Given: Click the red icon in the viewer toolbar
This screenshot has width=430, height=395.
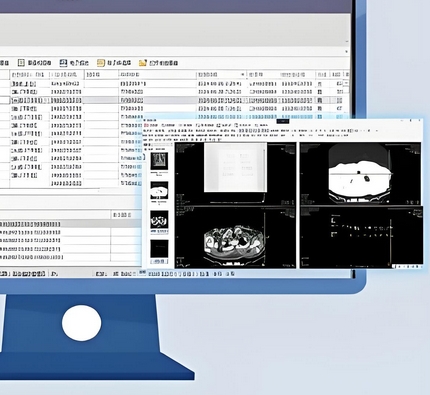Looking at the screenshot, I should pyautogui.click(x=146, y=125).
